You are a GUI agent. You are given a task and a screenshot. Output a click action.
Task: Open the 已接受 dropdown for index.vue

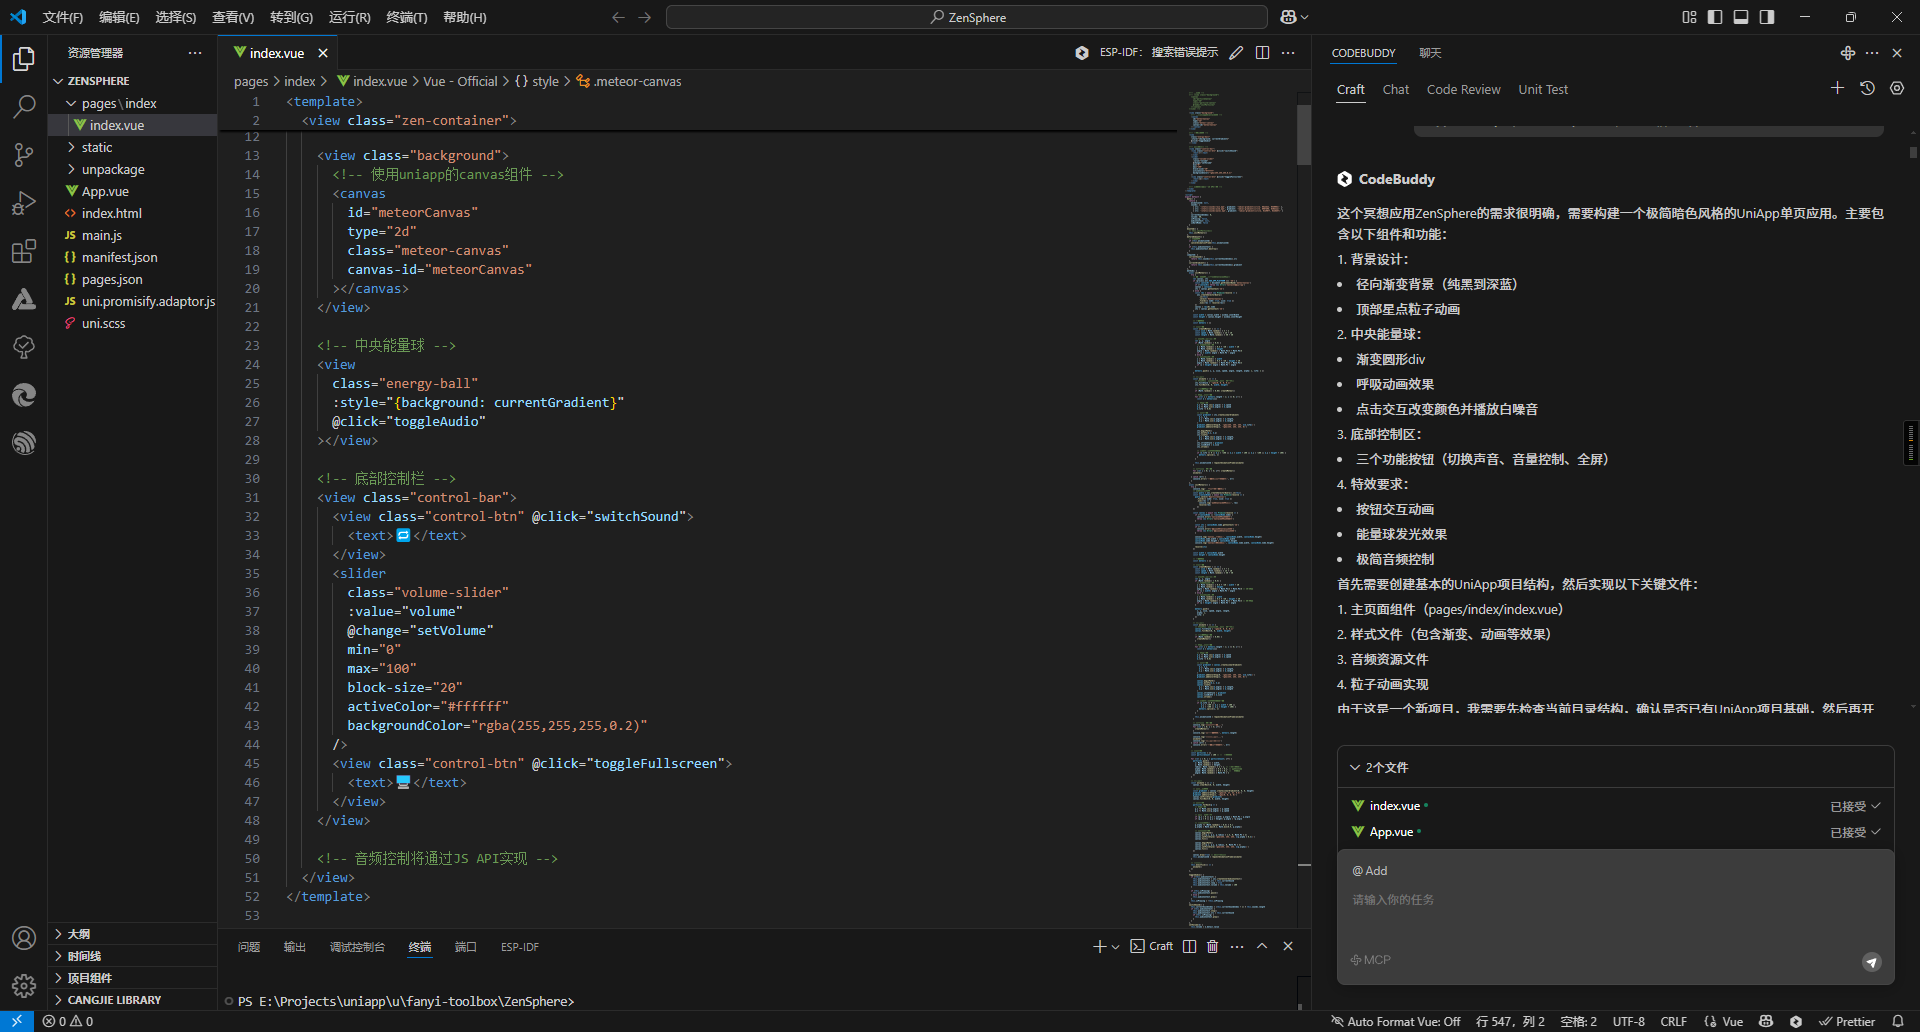coord(1855,806)
